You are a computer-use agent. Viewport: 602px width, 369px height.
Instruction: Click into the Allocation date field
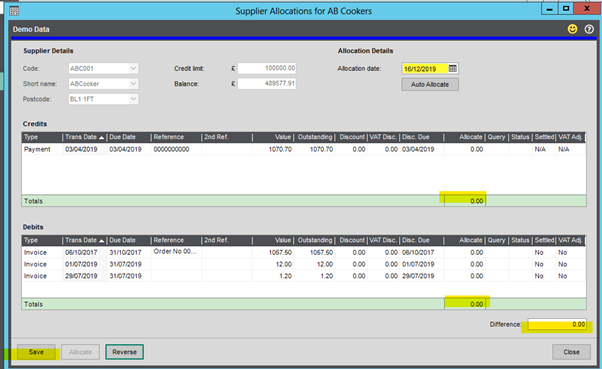[425, 69]
